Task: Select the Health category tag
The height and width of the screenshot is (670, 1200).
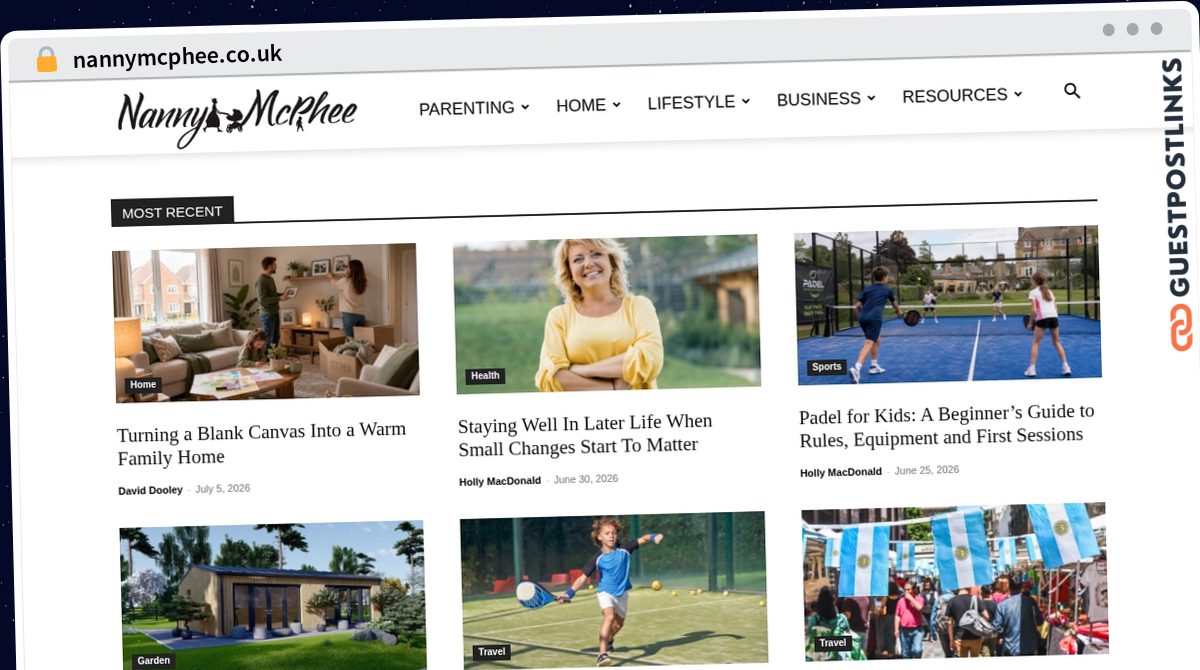Action: pos(485,376)
